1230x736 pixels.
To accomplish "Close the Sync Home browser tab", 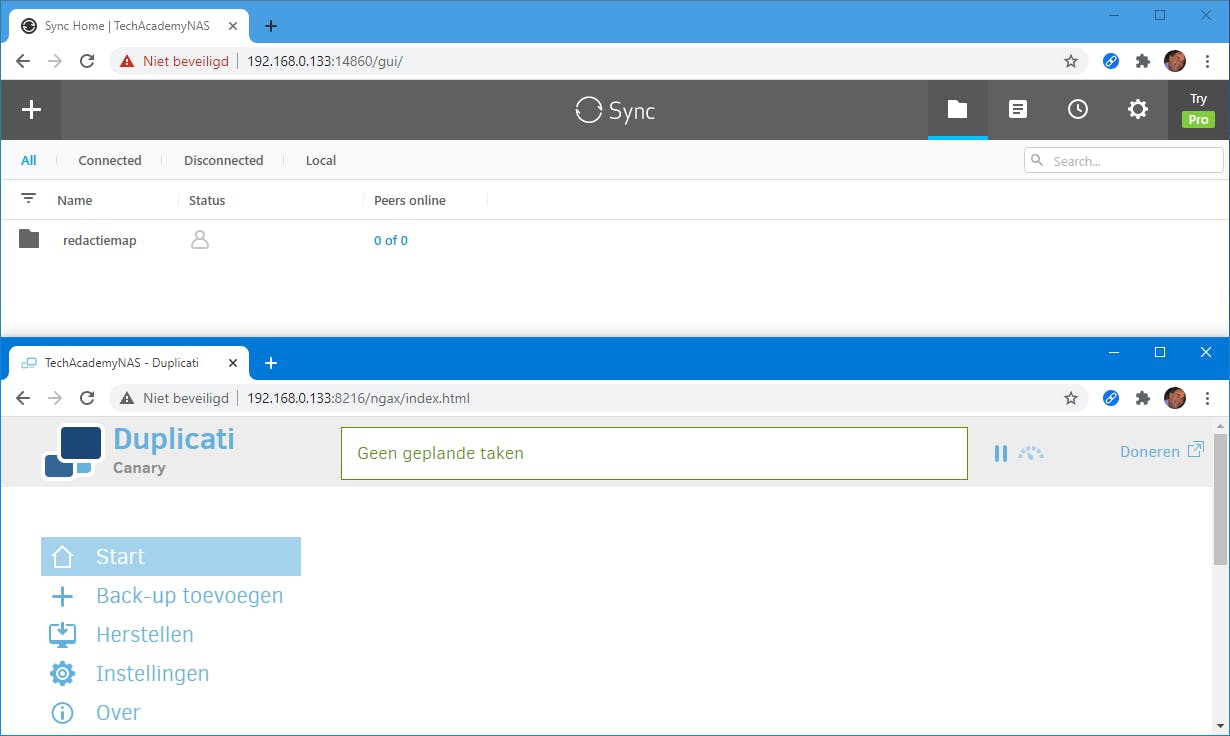I will click(x=232, y=26).
